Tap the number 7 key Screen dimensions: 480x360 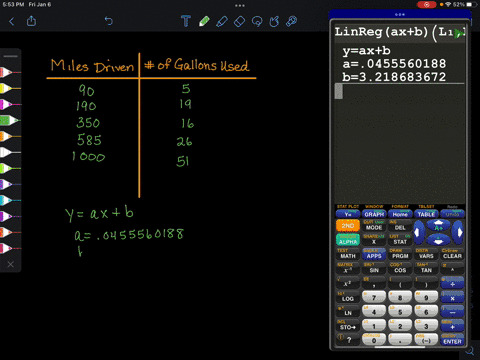point(374,297)
